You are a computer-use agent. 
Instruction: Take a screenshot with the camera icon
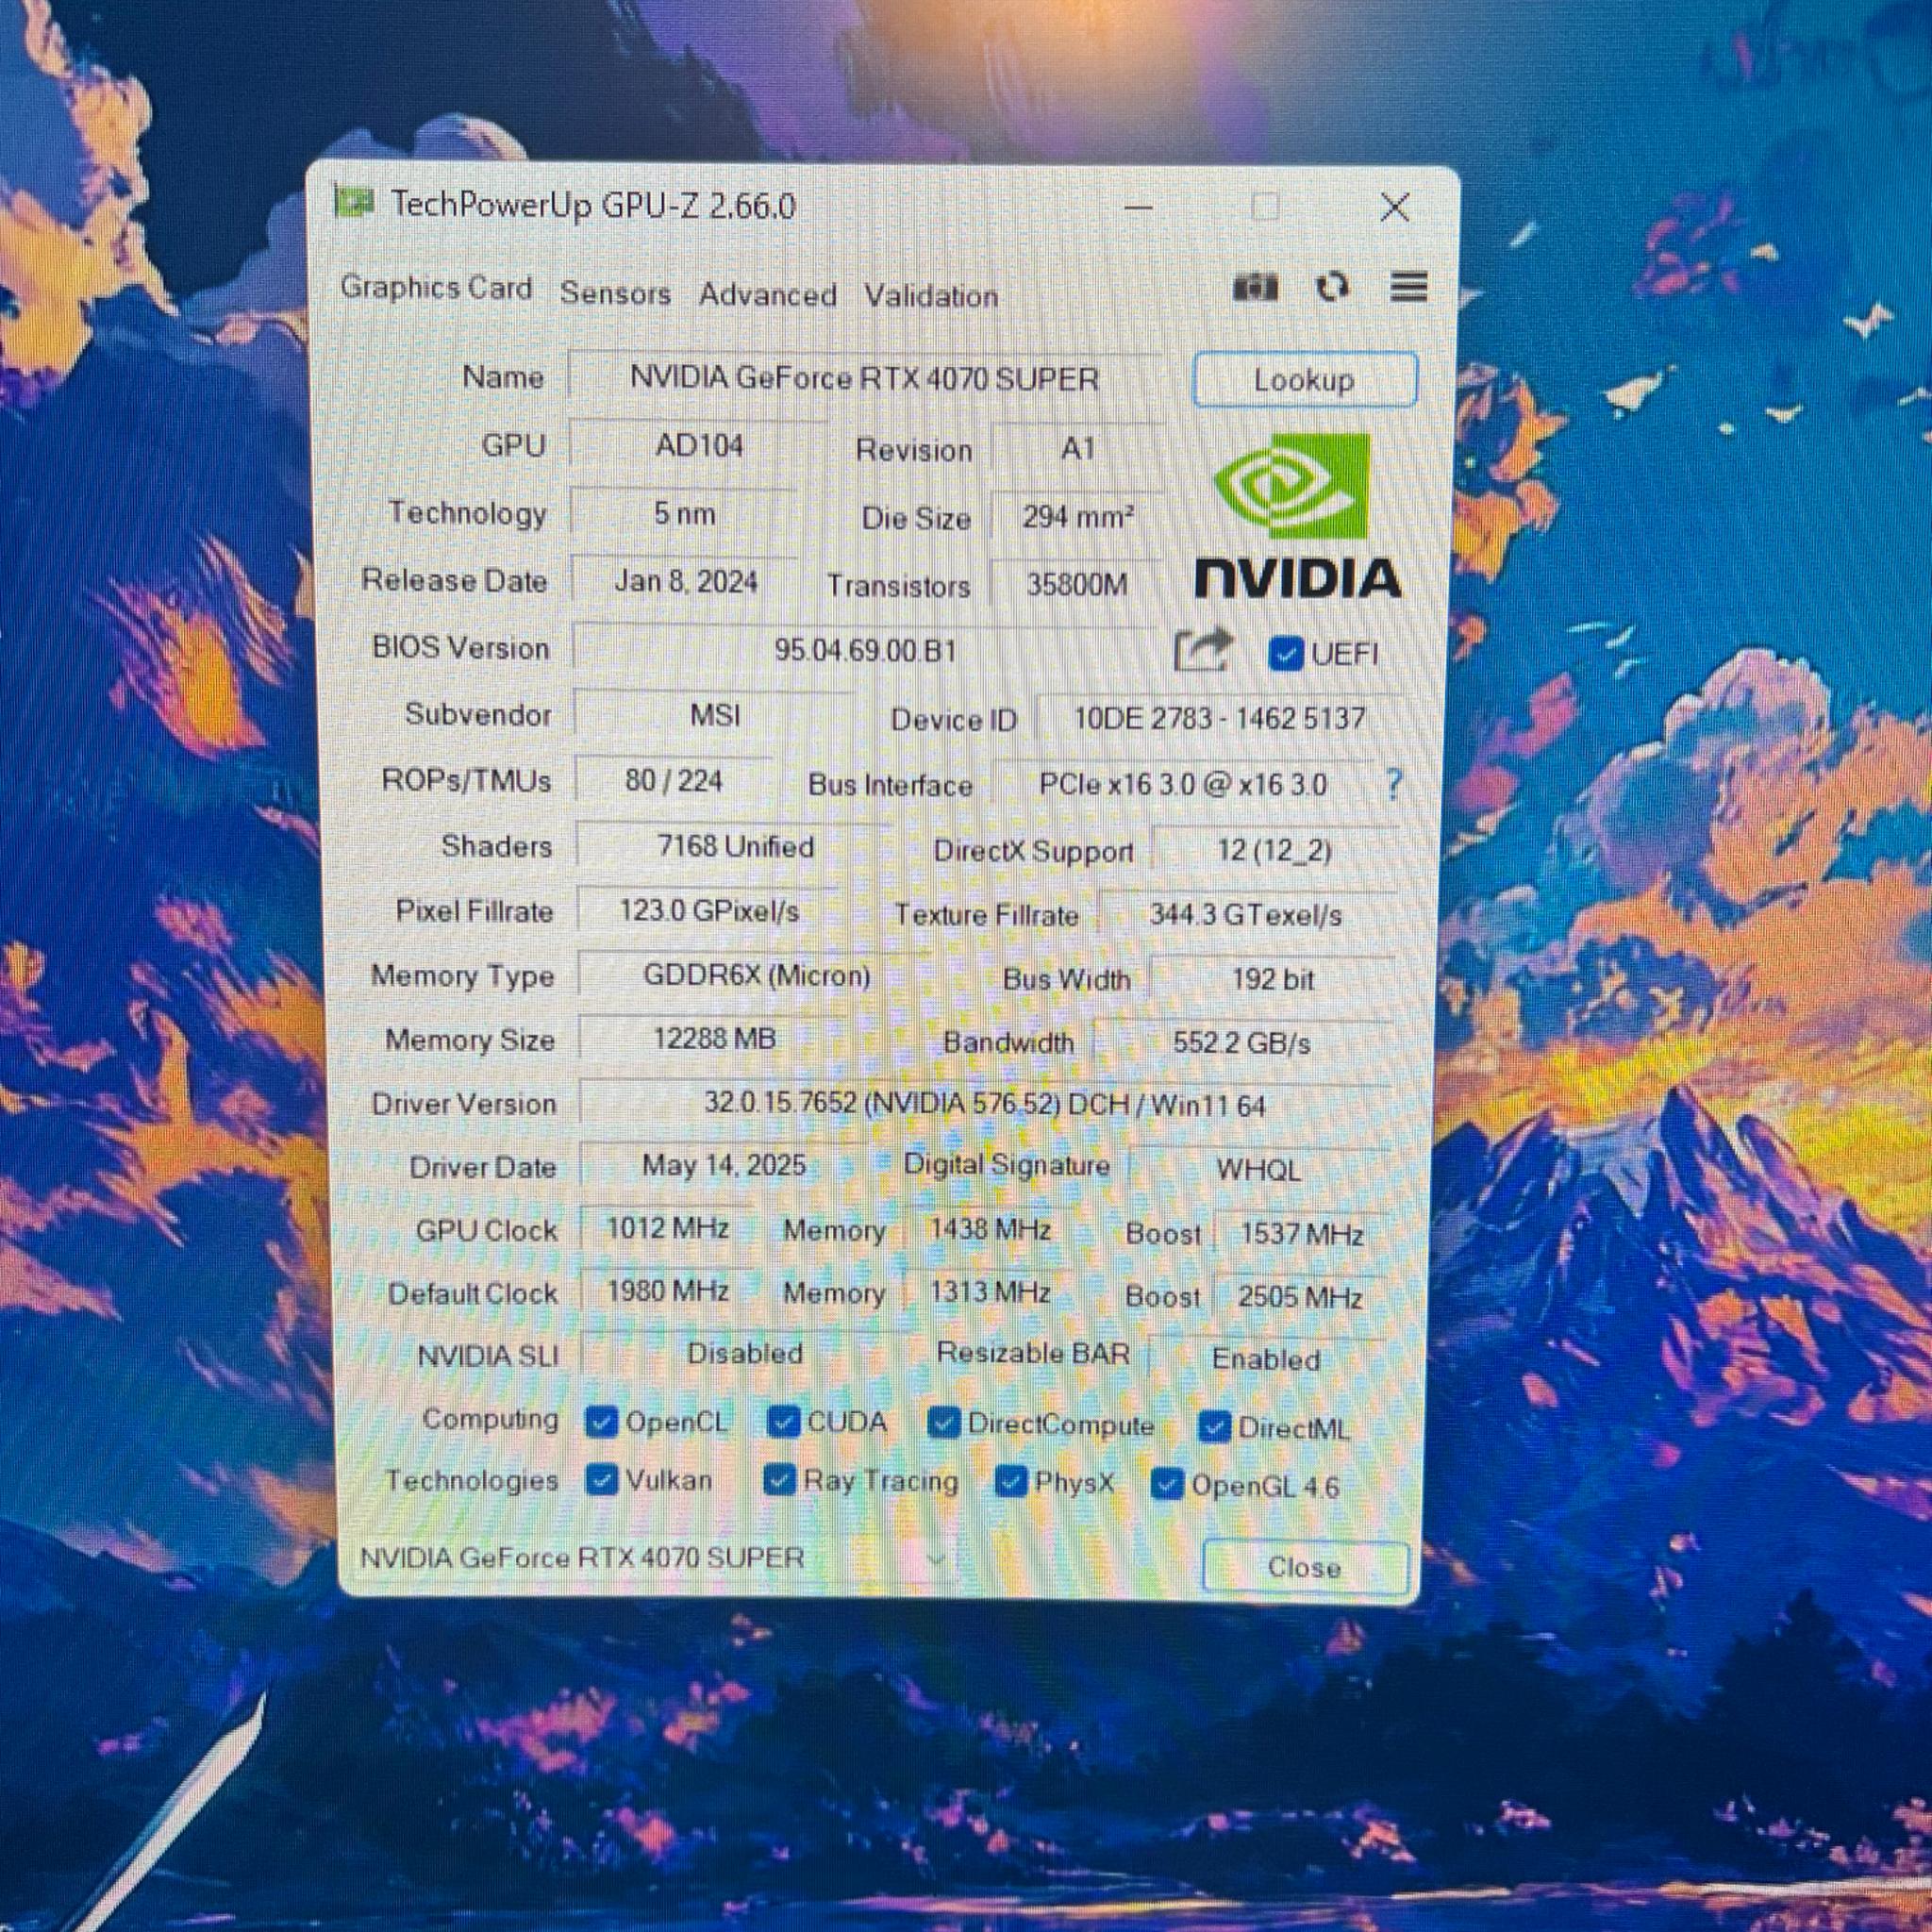coord(1256,288)
